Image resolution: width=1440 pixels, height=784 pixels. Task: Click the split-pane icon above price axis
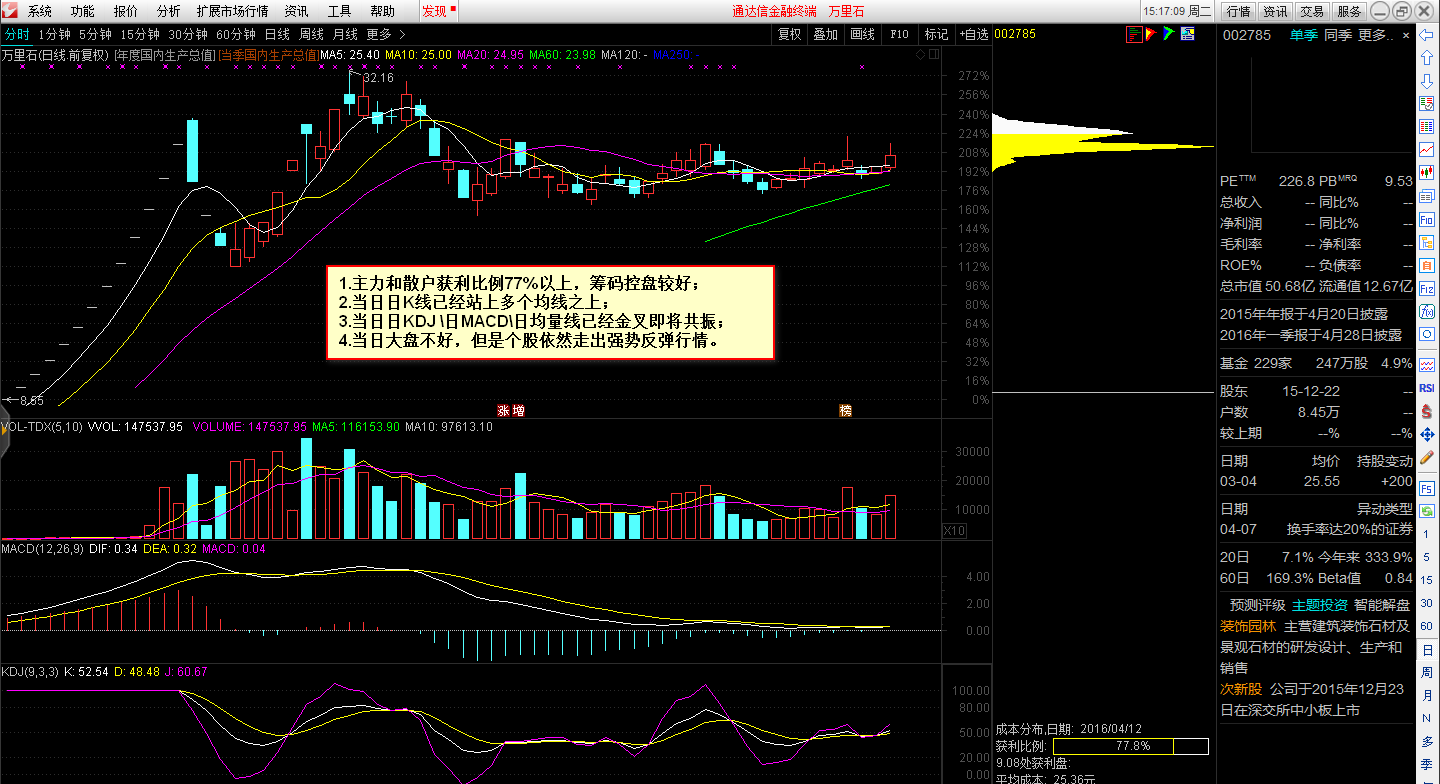click(934, 54)
